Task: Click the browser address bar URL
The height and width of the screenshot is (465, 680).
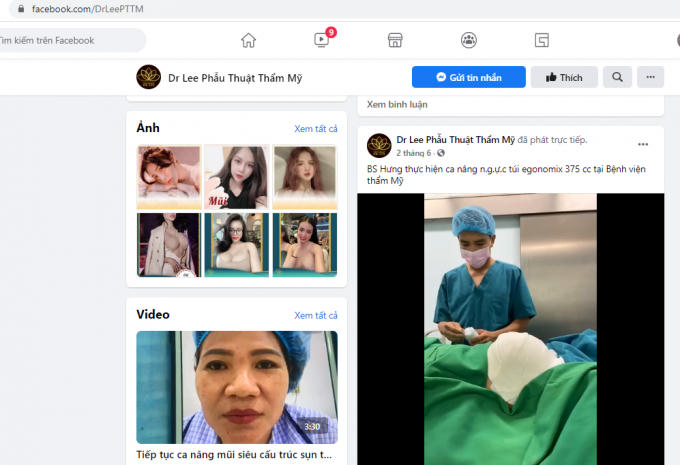Action: pos(90,8)
